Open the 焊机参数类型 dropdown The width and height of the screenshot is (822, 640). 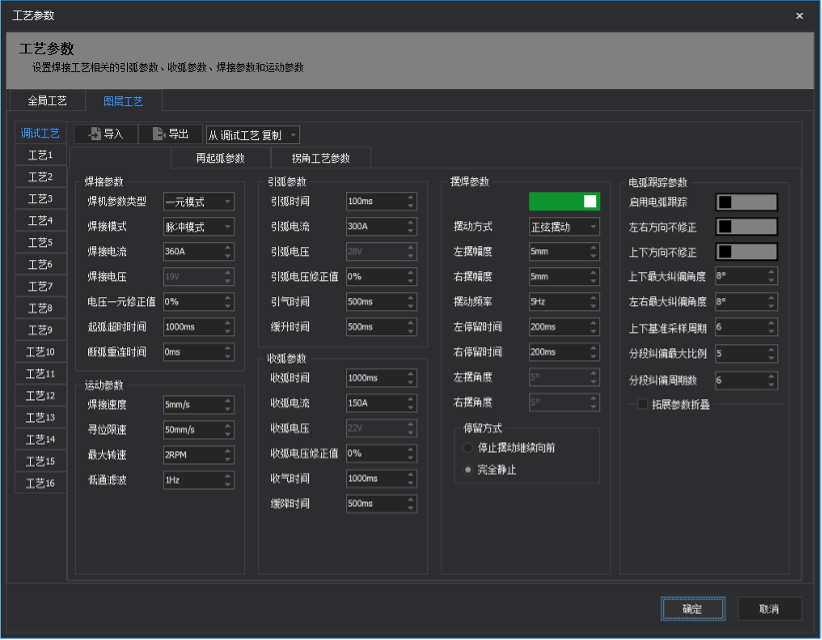click(x=198, y=202)
